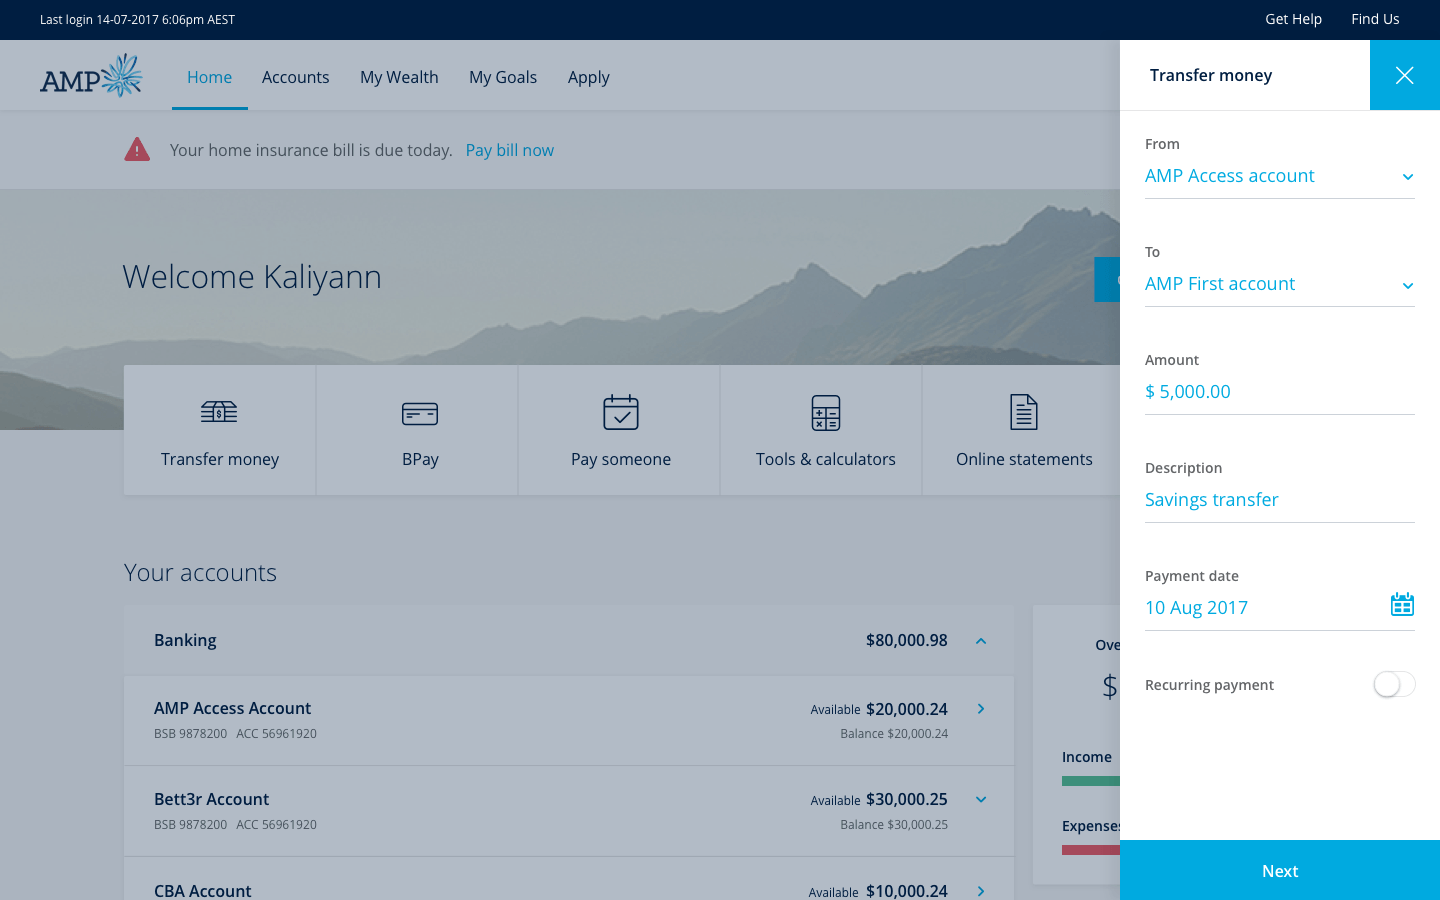Open CBA Account details arrow
Viewport: 1440px width, 900px height.
[981, 891]
